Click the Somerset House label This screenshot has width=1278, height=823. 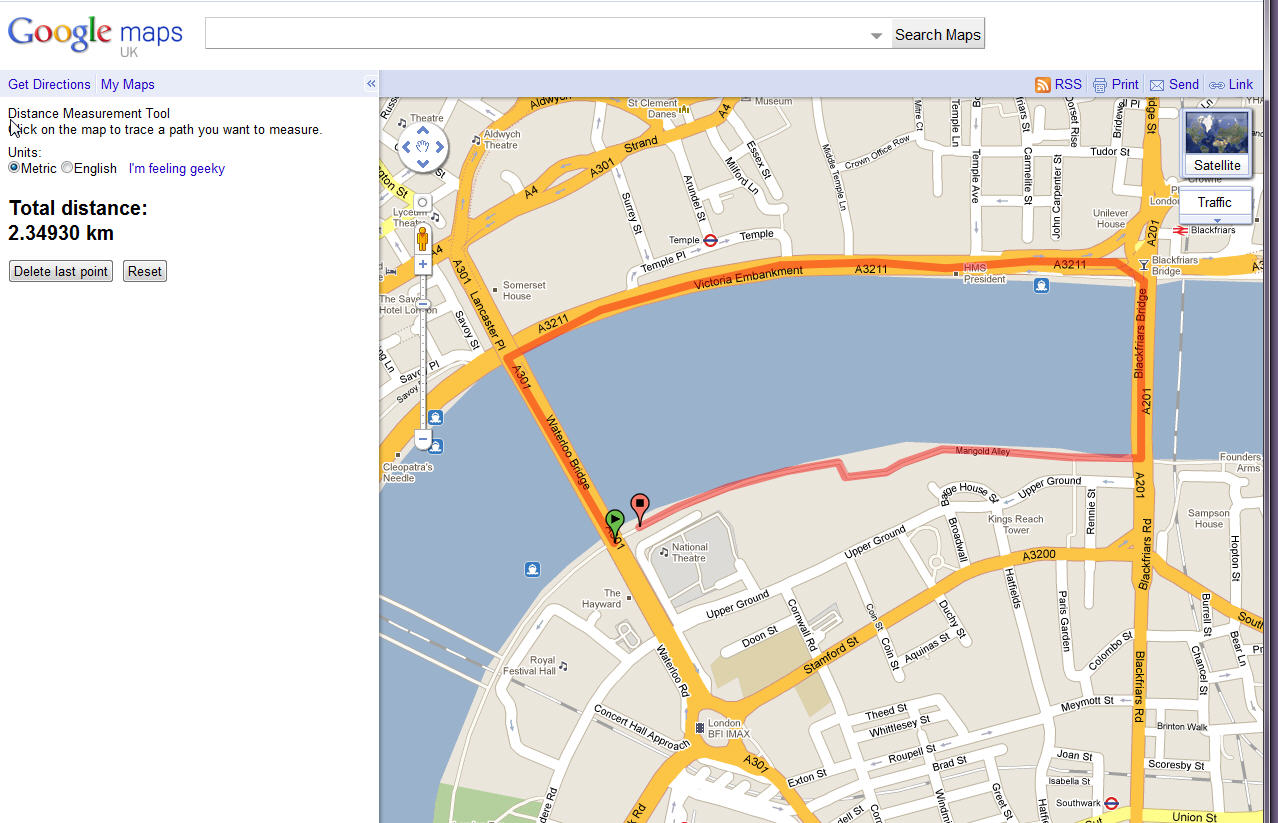[x=524, y=291]
